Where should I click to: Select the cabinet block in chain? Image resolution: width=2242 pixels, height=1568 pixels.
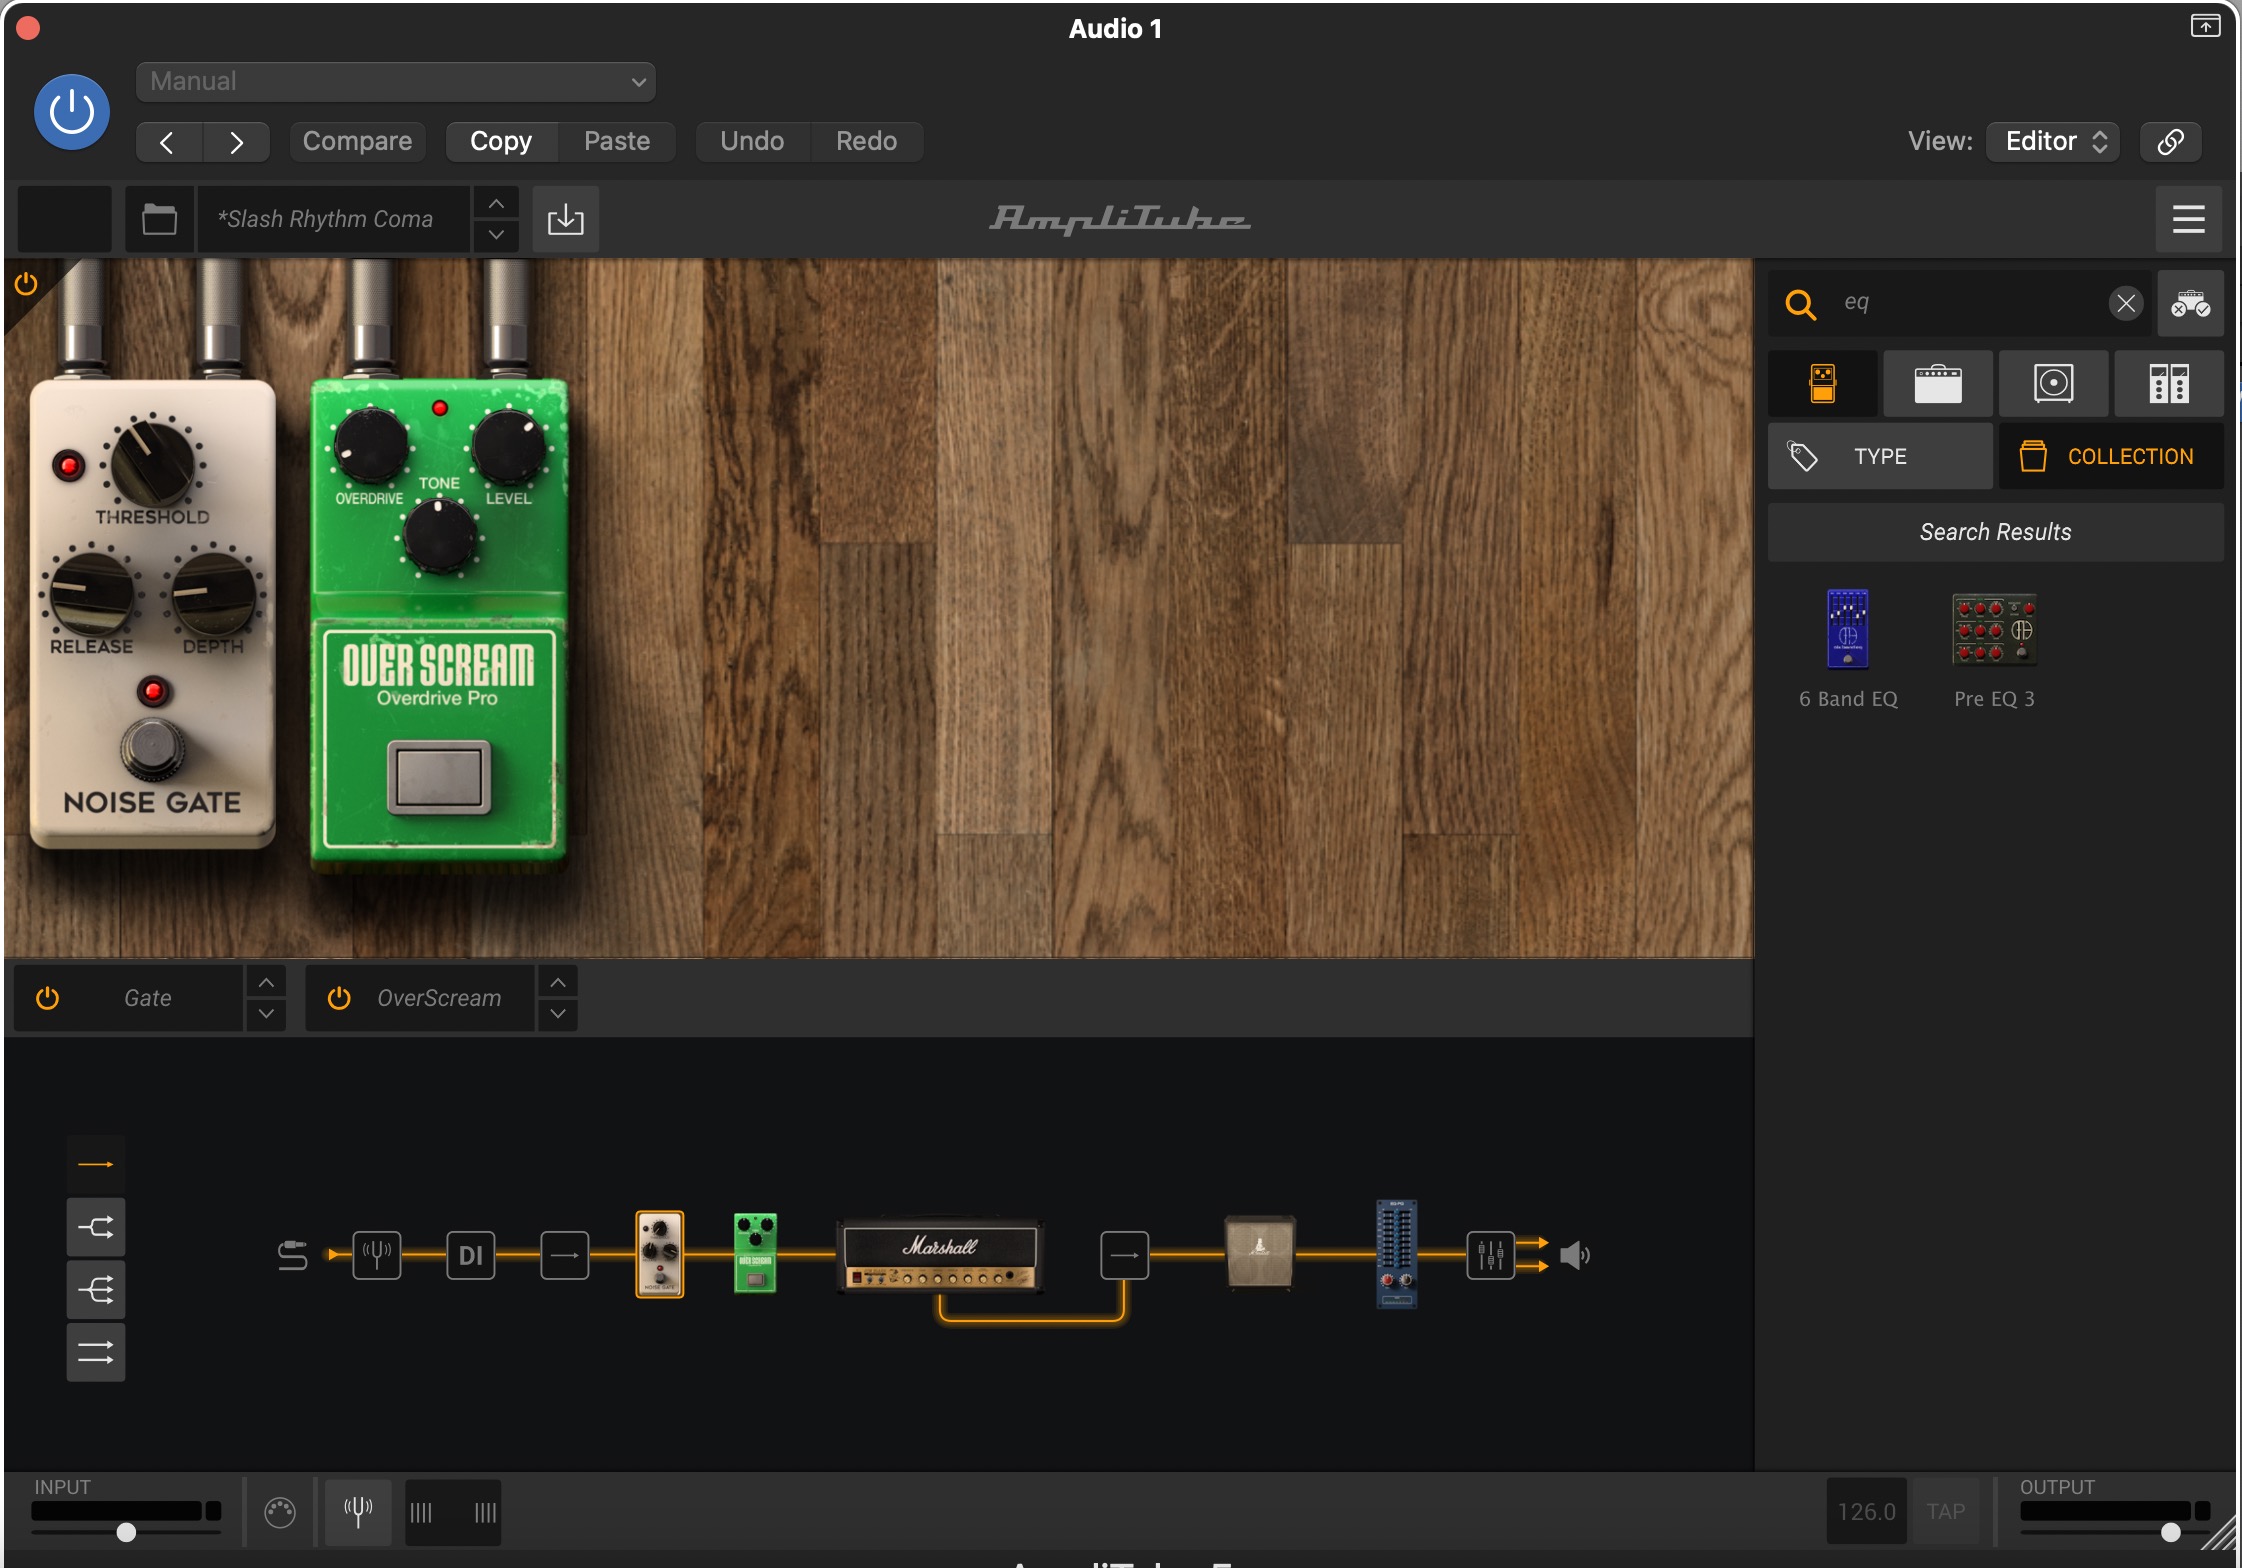(x=1260, y=1253)
